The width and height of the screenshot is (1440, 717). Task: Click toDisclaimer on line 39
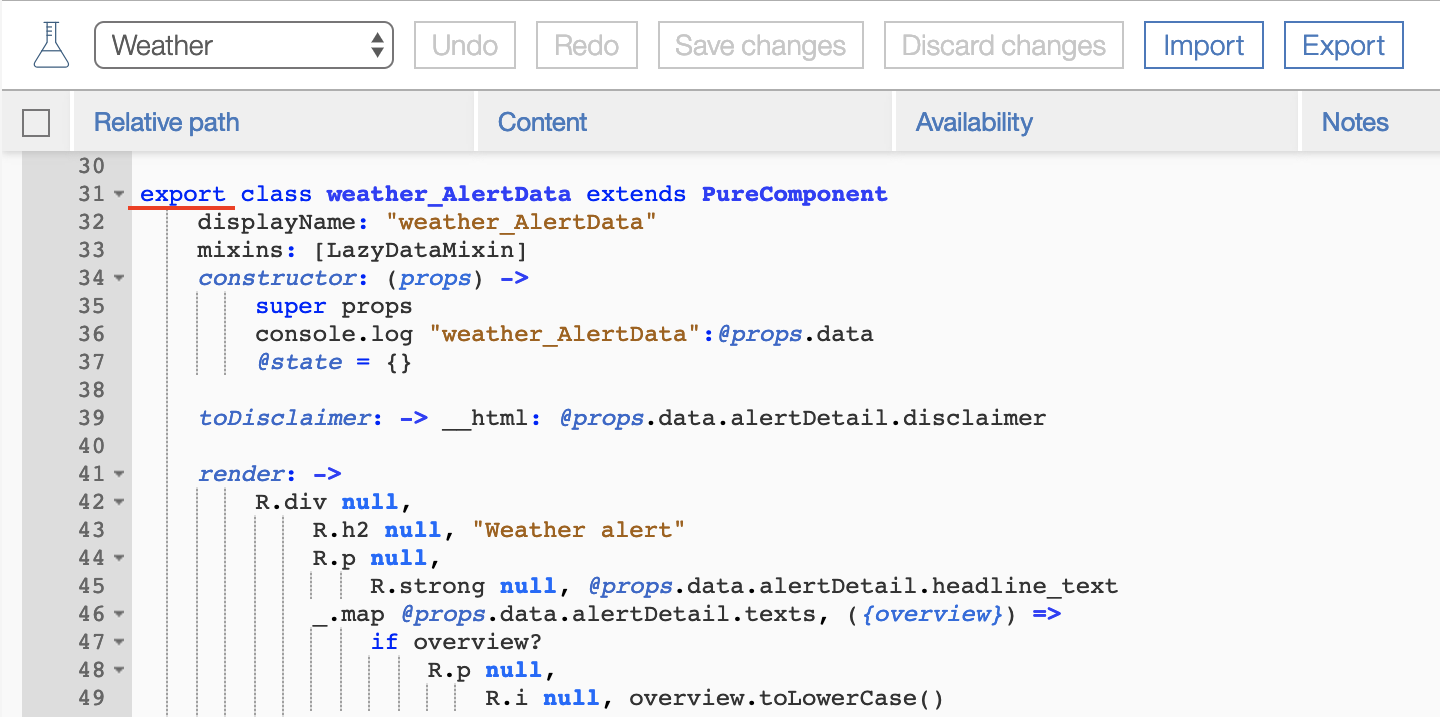tap(285, 418)
